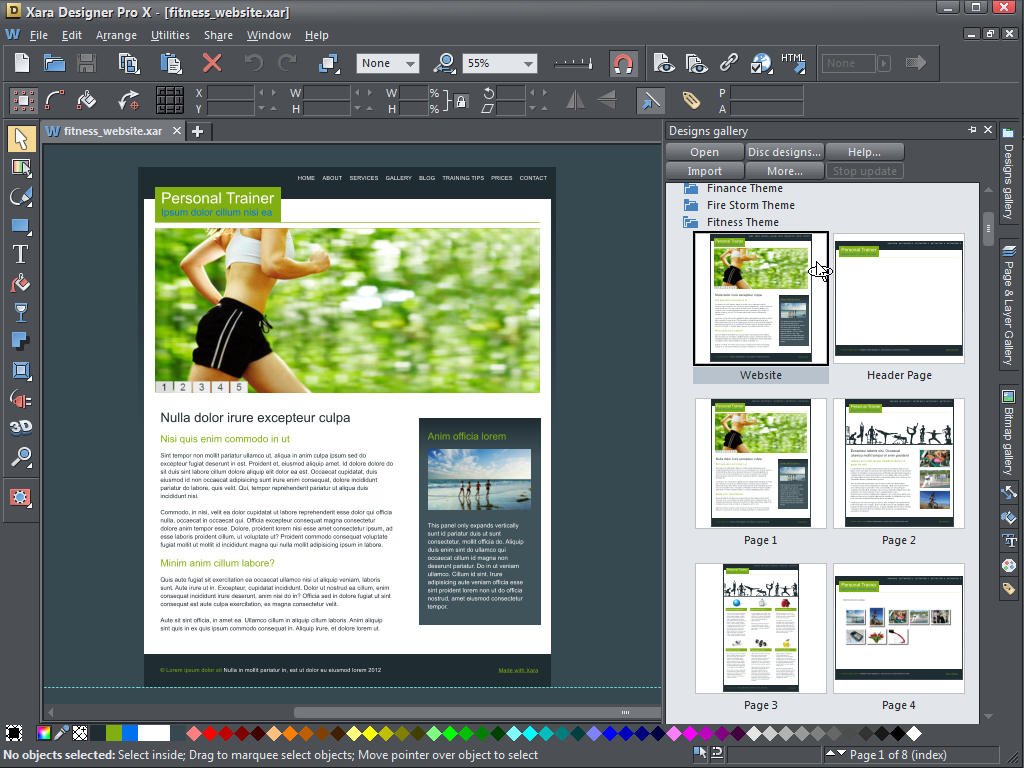Viewport: 1024px width, 768px height.
Task: Activate the Photo editing tool
Action: pos(21,167)
